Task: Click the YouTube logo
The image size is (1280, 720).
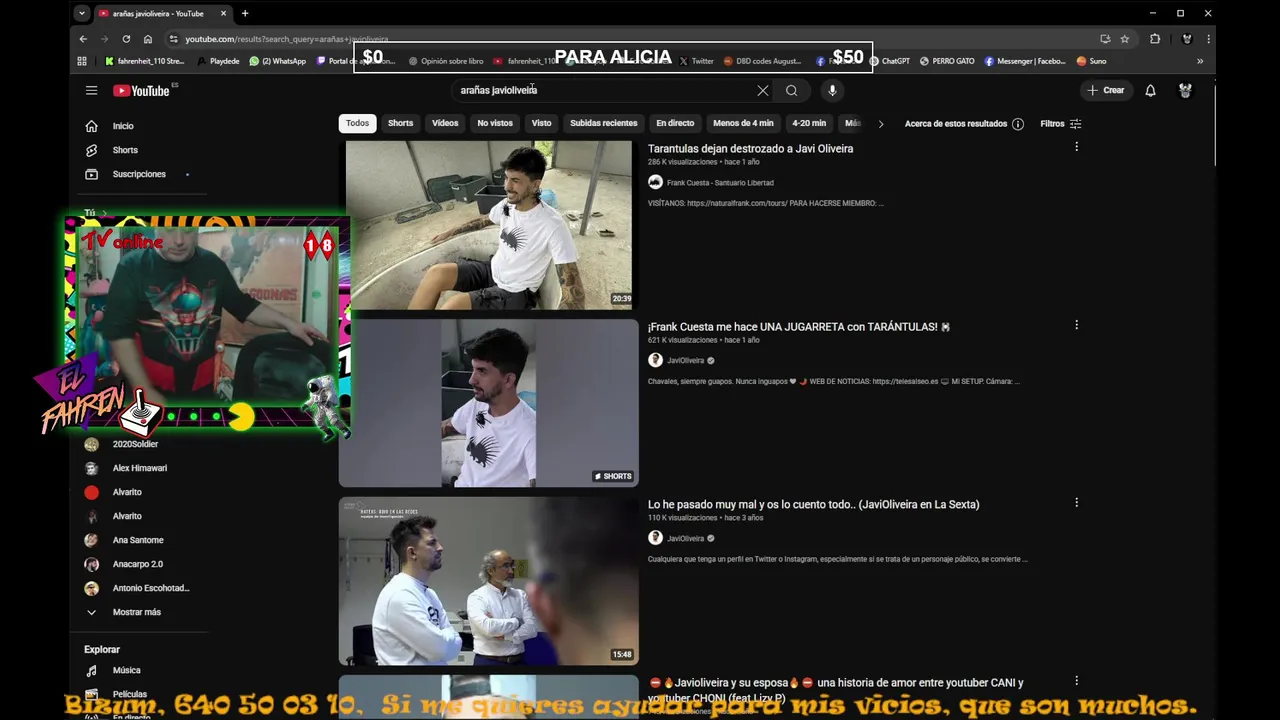Action: [x=141, y=90]
